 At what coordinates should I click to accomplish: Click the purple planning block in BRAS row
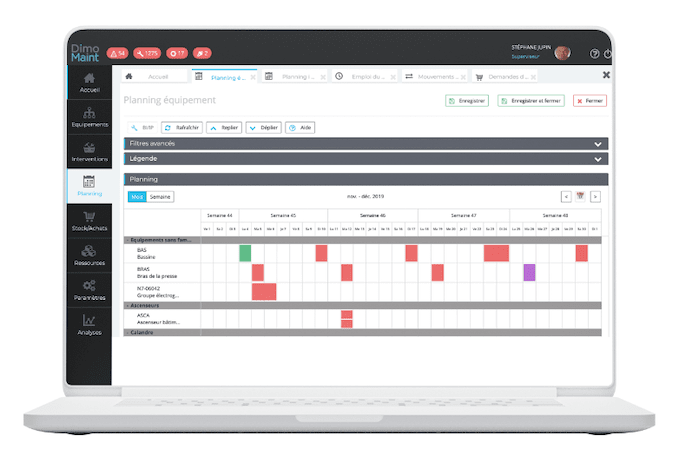point(529,272)
